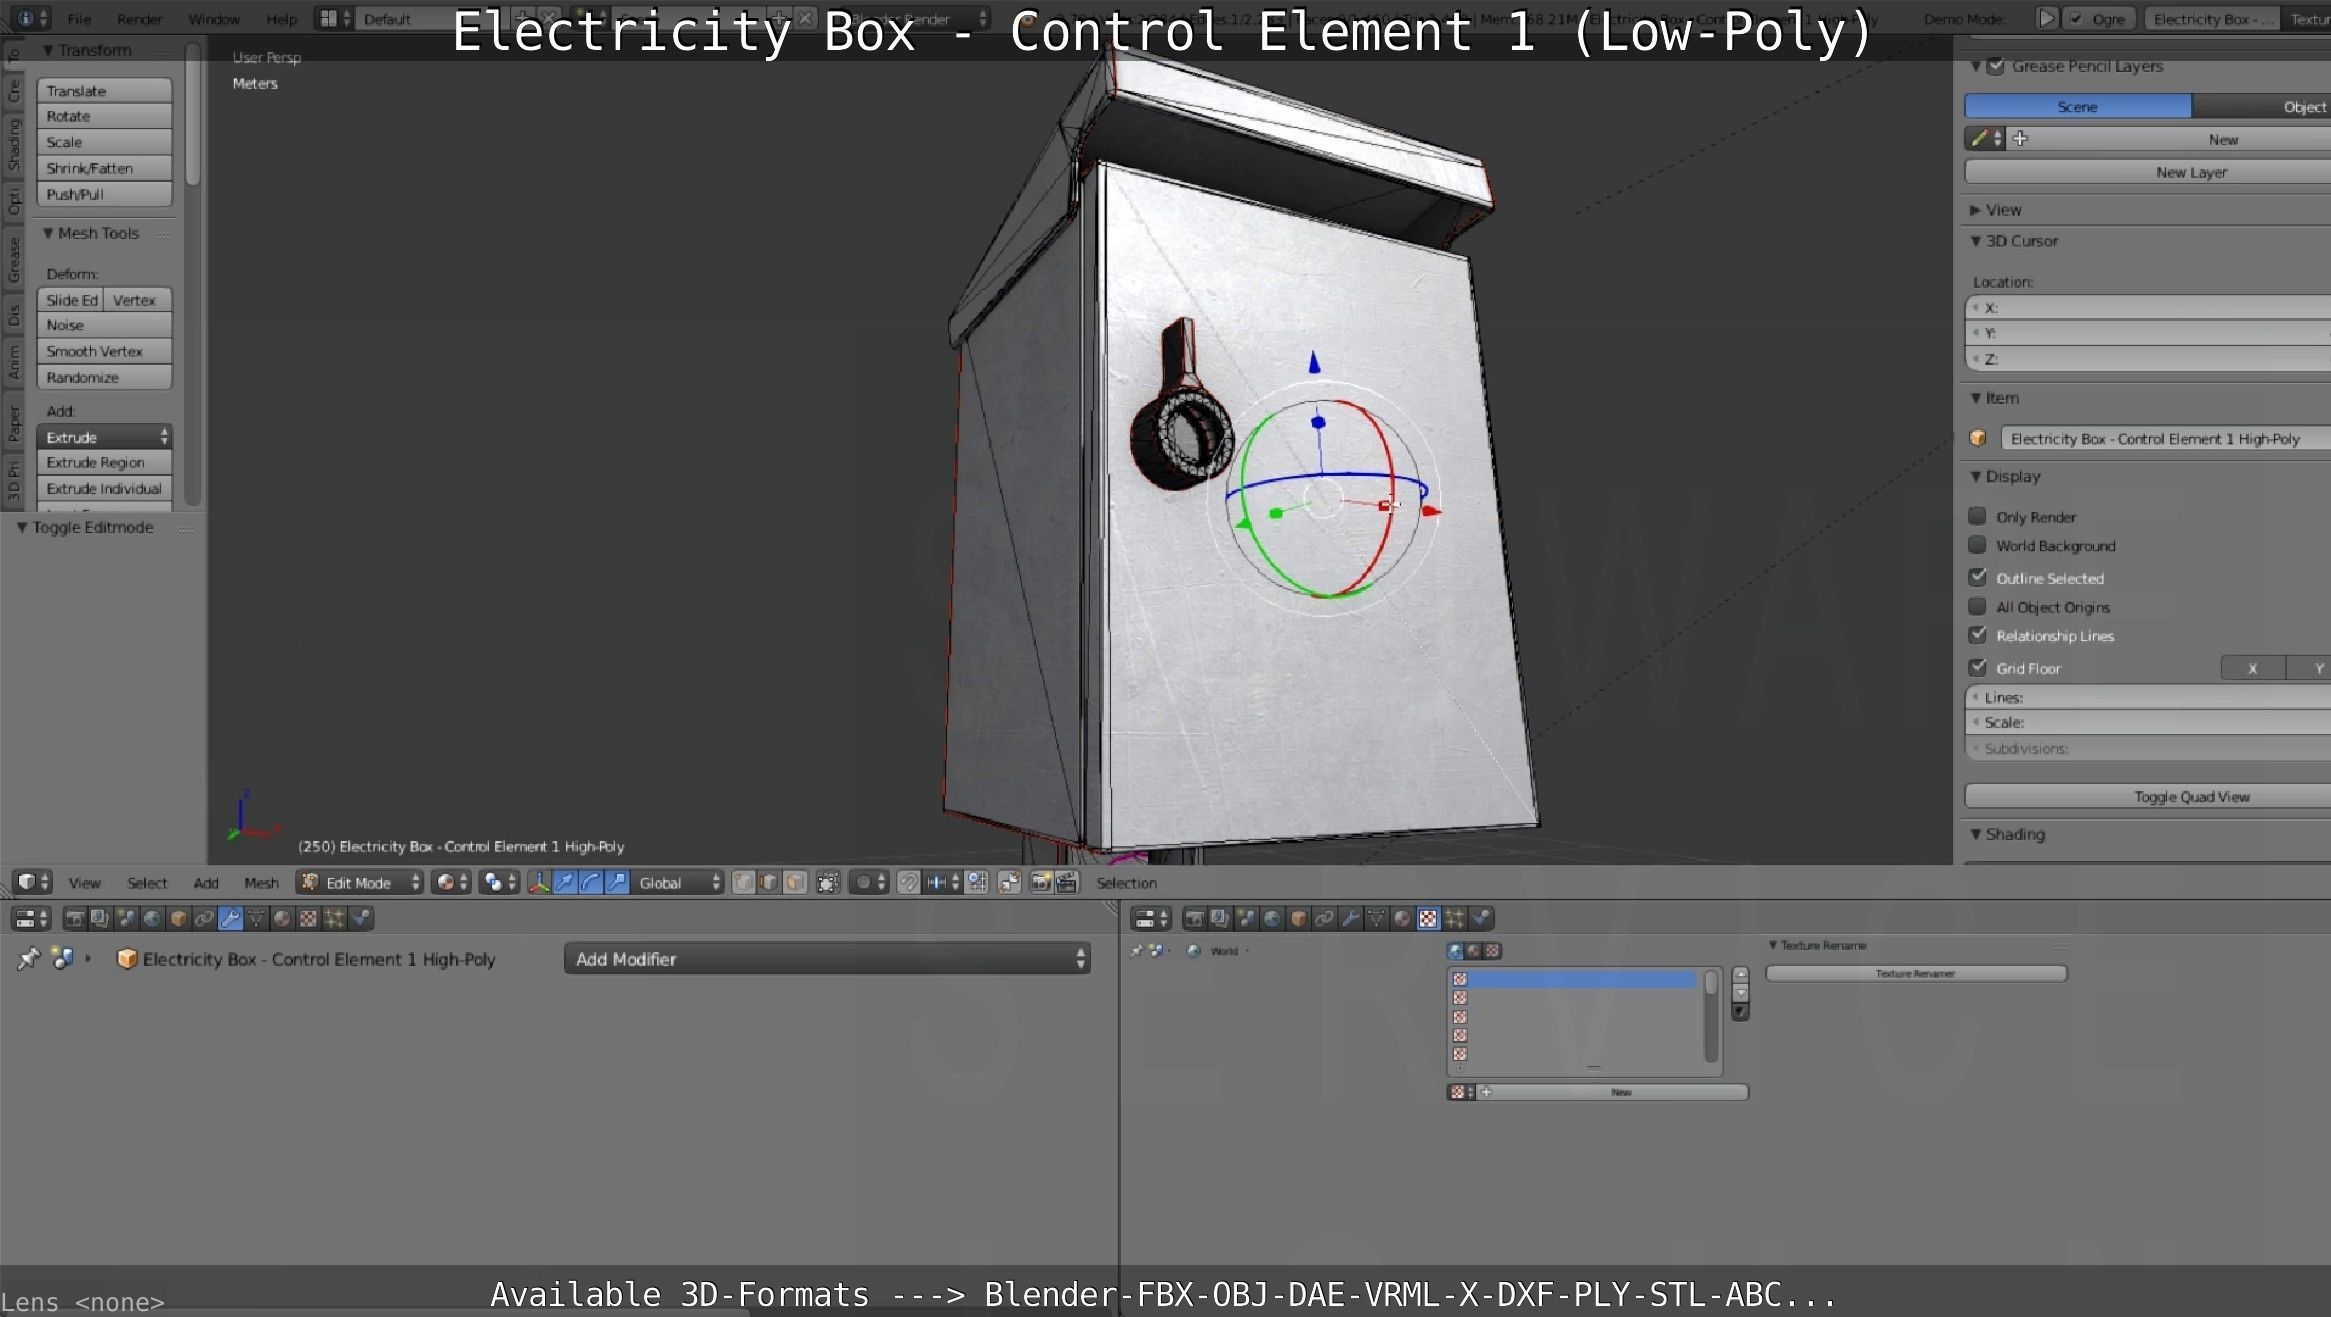2331x1317 pixels.
Task: Open Mesh Data tab in modifier properties editor
Action: point(256,918)
